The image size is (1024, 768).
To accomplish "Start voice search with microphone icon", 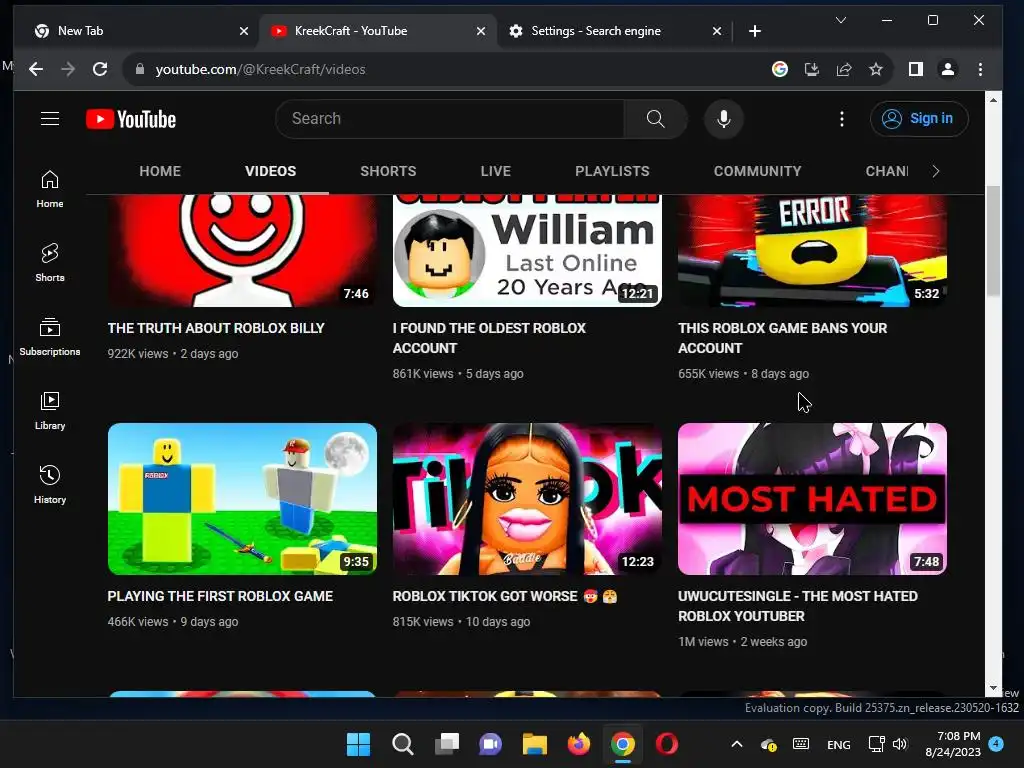I will click(724, 119).
